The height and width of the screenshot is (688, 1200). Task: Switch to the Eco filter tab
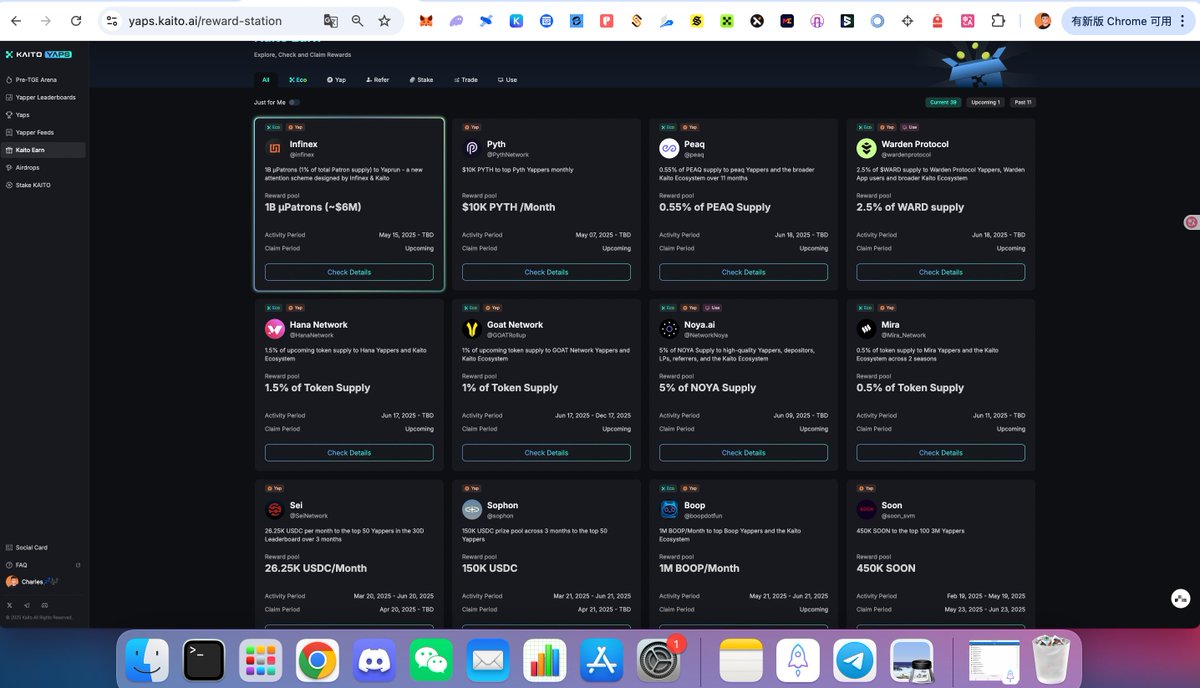[298, 79]
